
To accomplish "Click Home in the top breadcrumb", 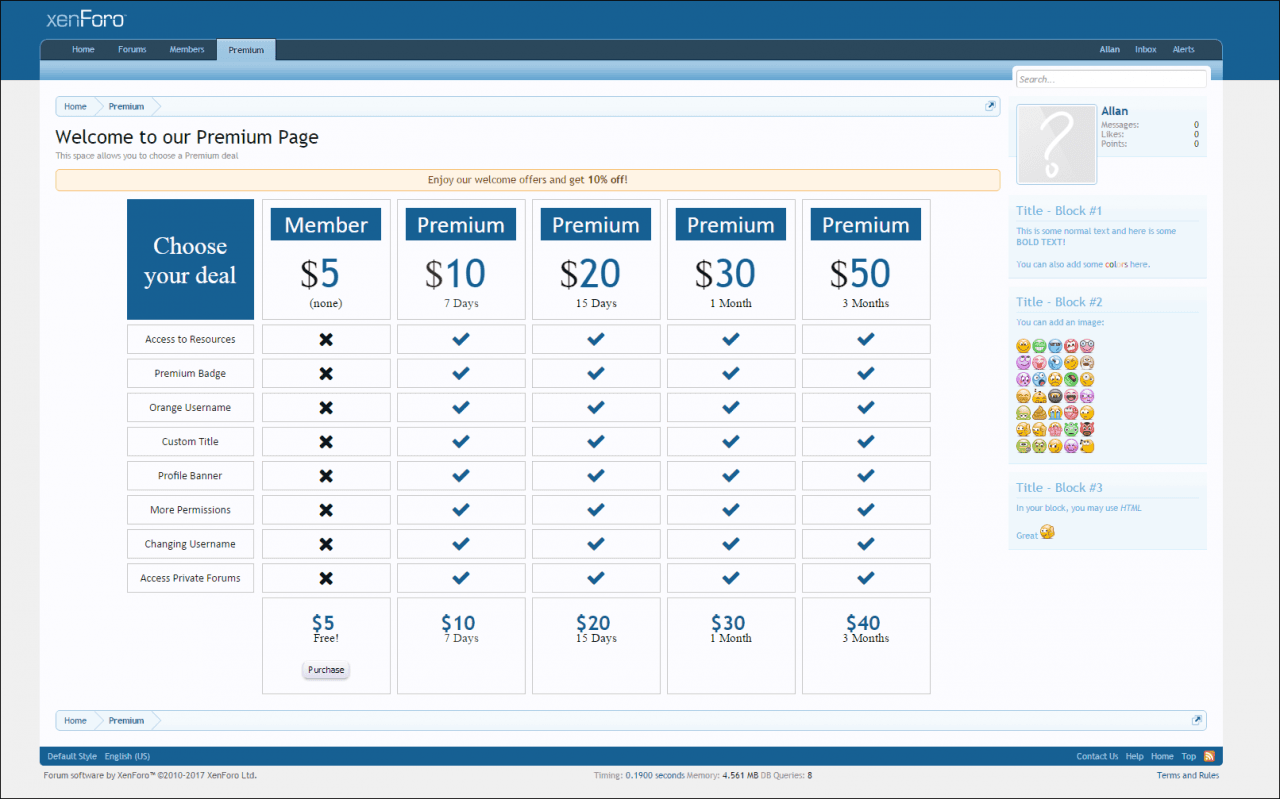I will (75, 106).
